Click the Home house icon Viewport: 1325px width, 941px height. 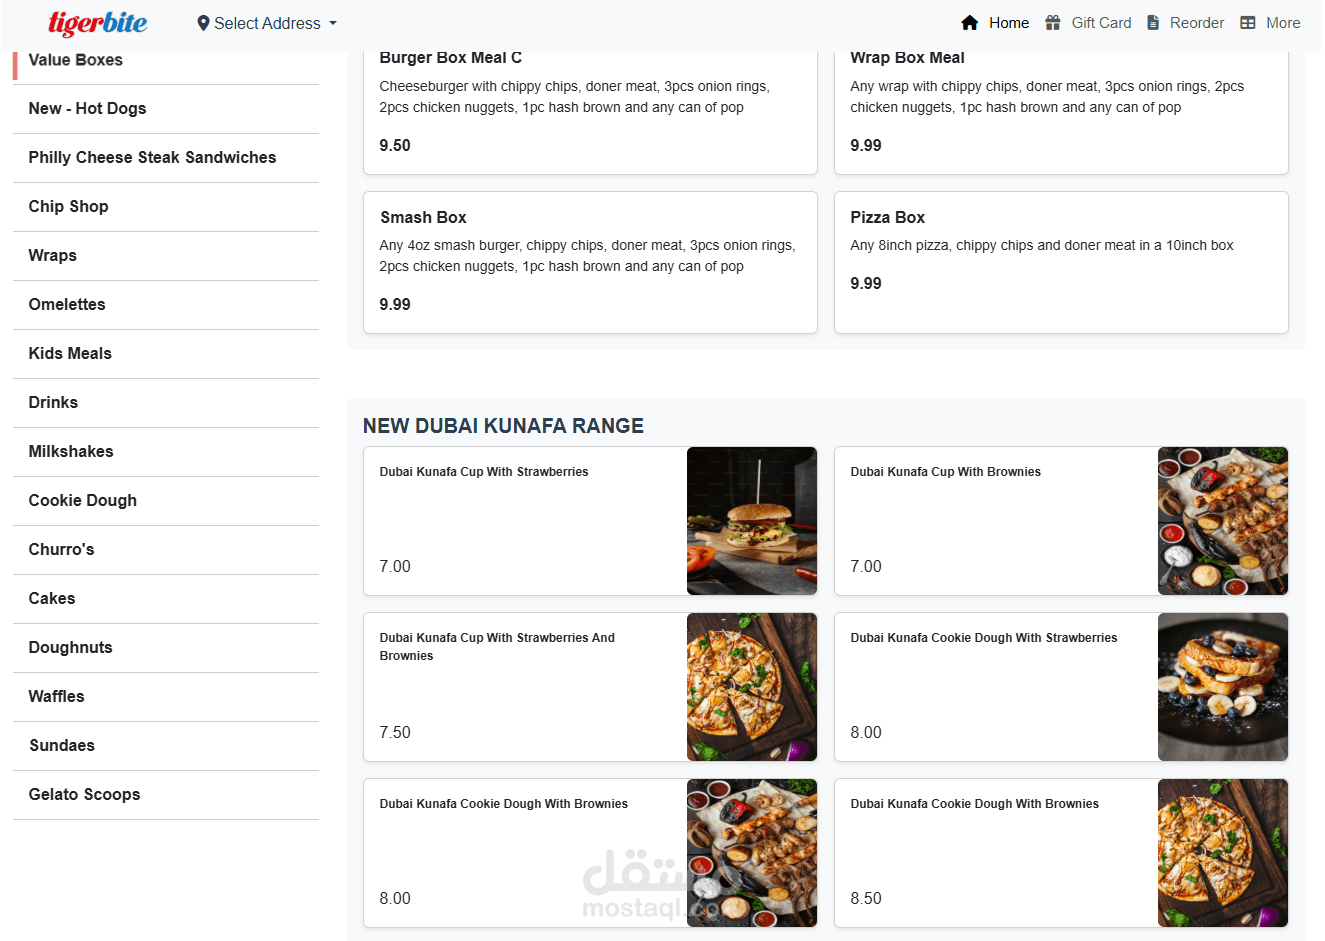coord(969,23)
